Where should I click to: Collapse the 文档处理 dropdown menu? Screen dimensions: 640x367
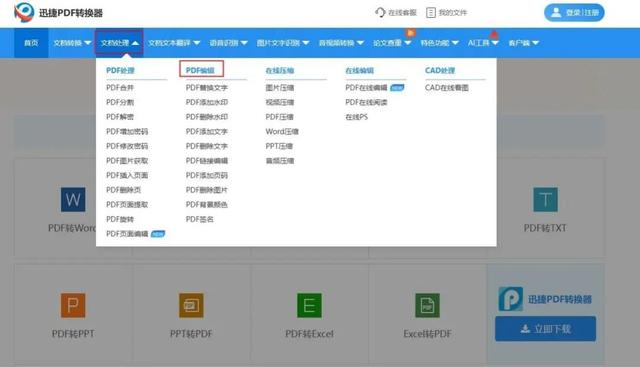pyautogui.click(x=119, y=42)
